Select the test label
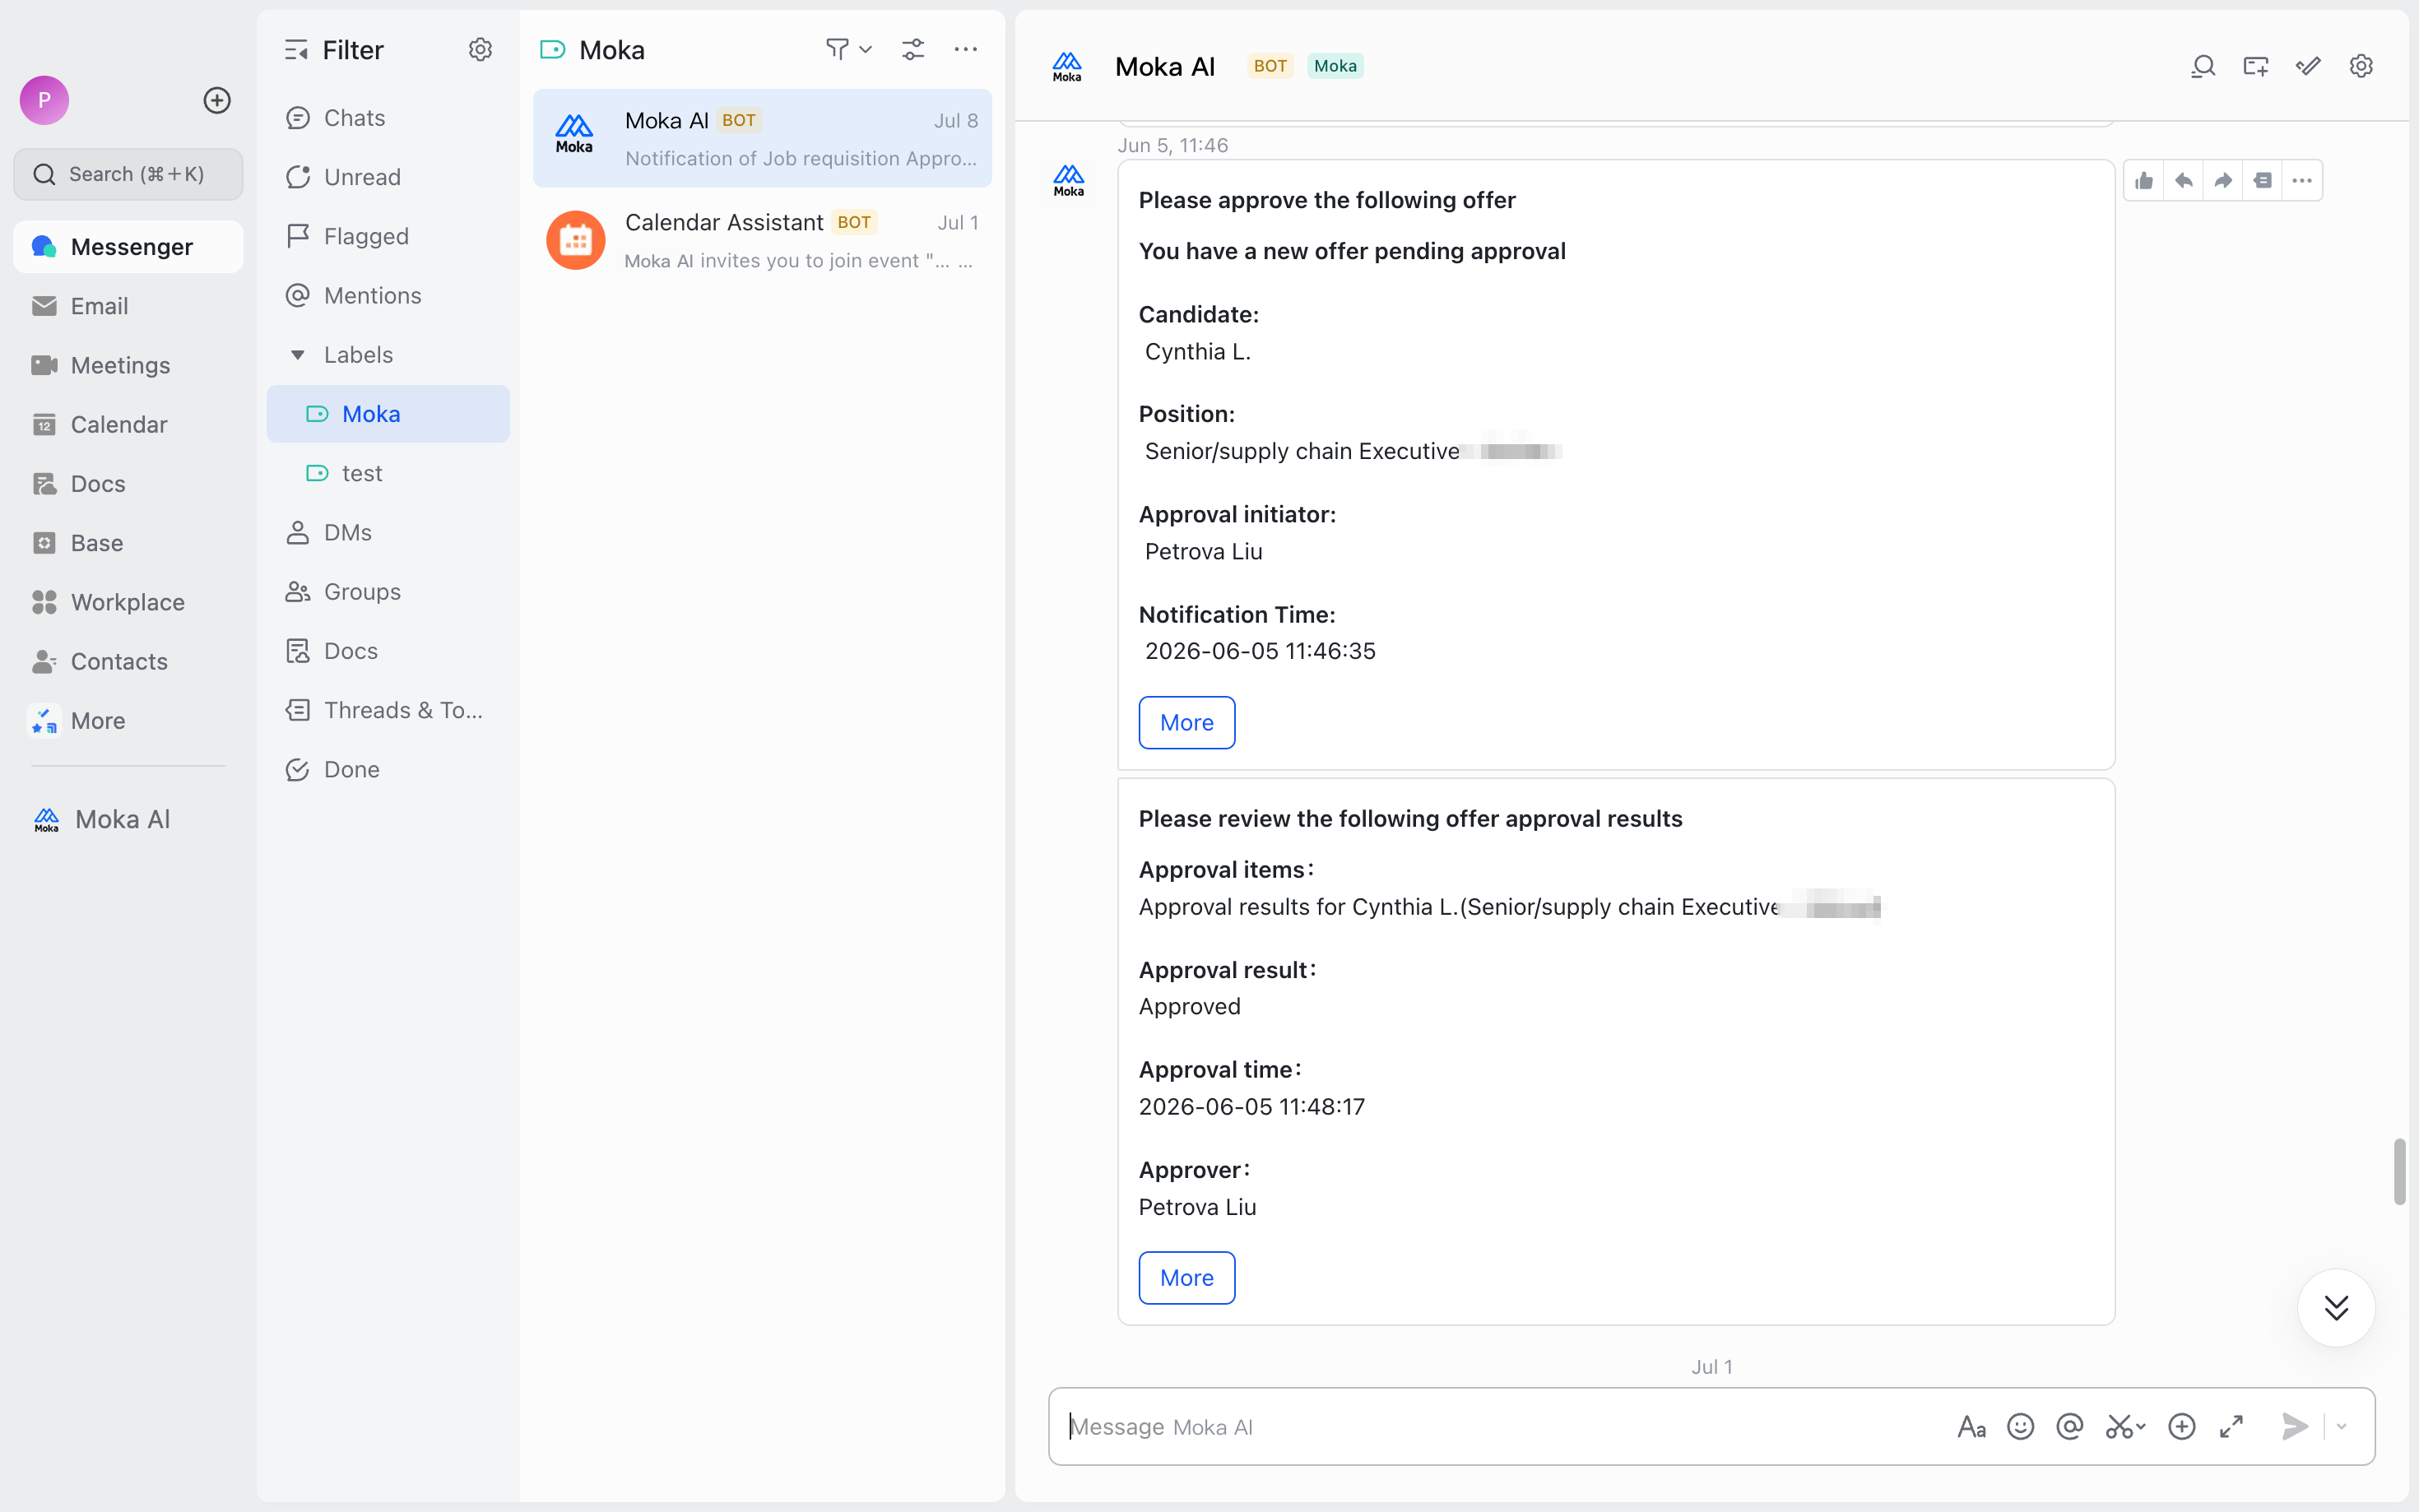2419x1512 pixels. pyautogui.click(x=388, y=473)
